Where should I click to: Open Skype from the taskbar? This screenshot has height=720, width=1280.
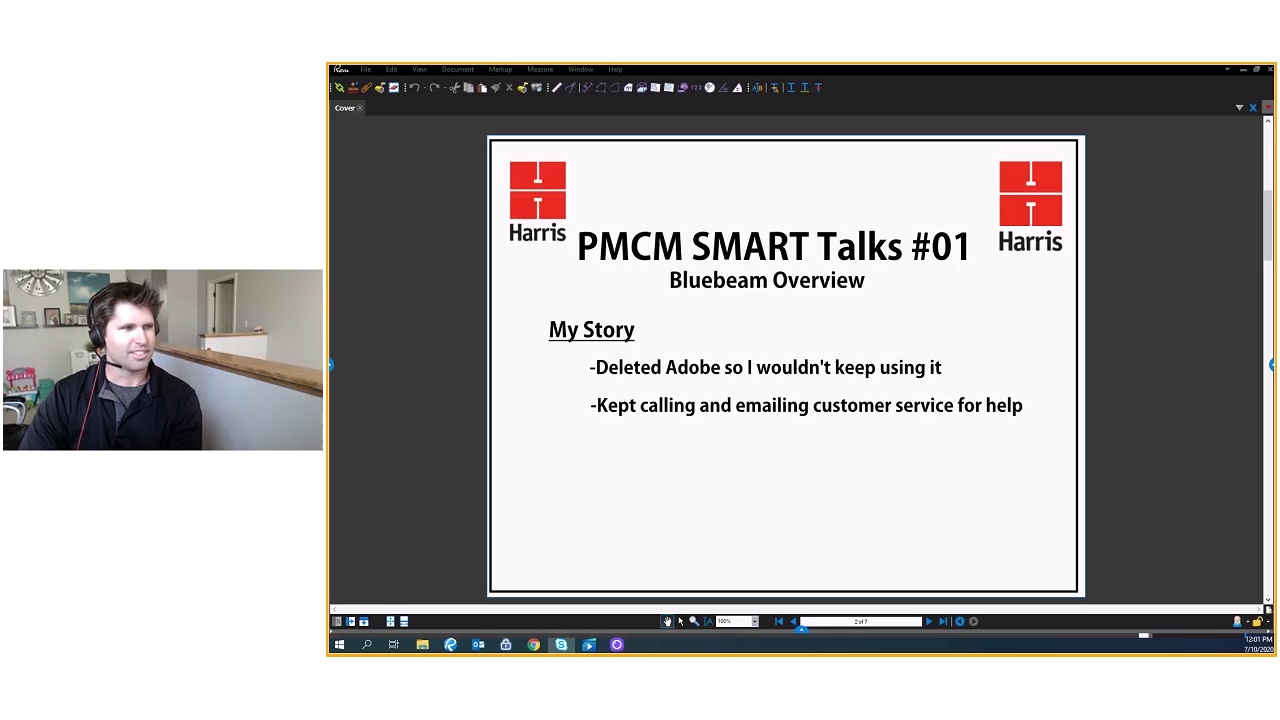[561, 645]
